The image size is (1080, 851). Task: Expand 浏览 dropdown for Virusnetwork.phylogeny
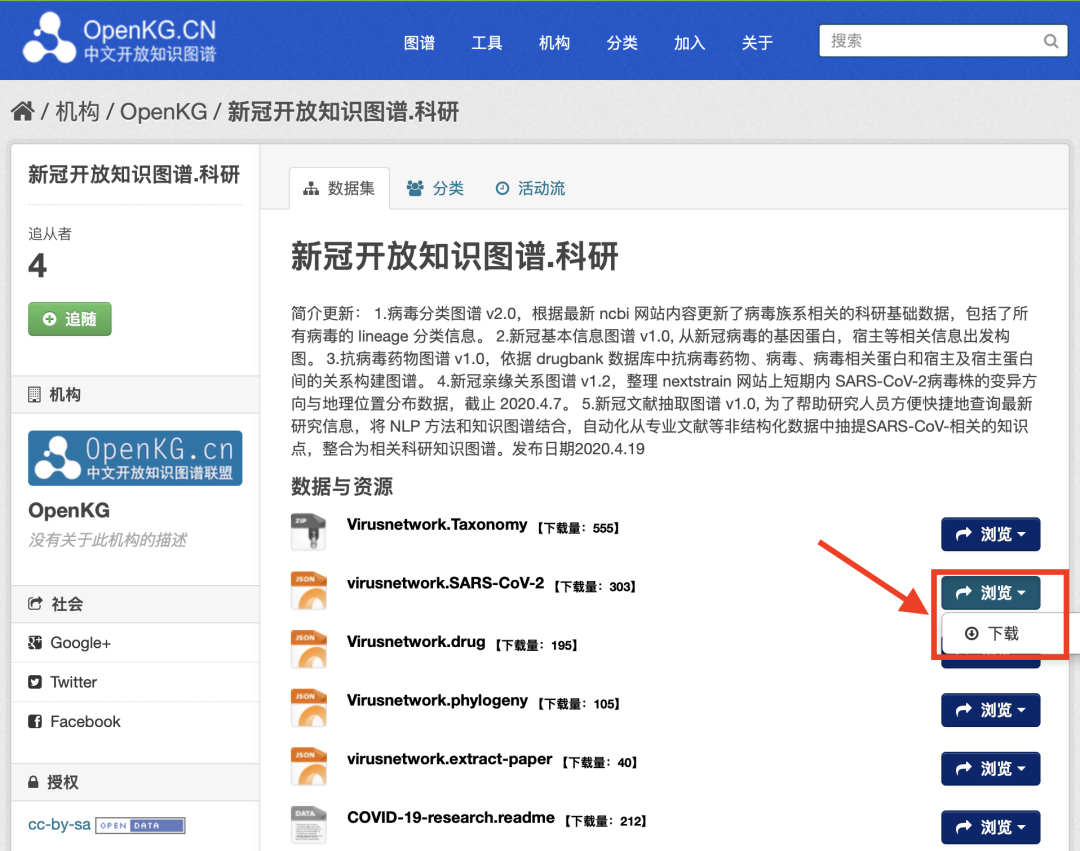click(990, 710)
